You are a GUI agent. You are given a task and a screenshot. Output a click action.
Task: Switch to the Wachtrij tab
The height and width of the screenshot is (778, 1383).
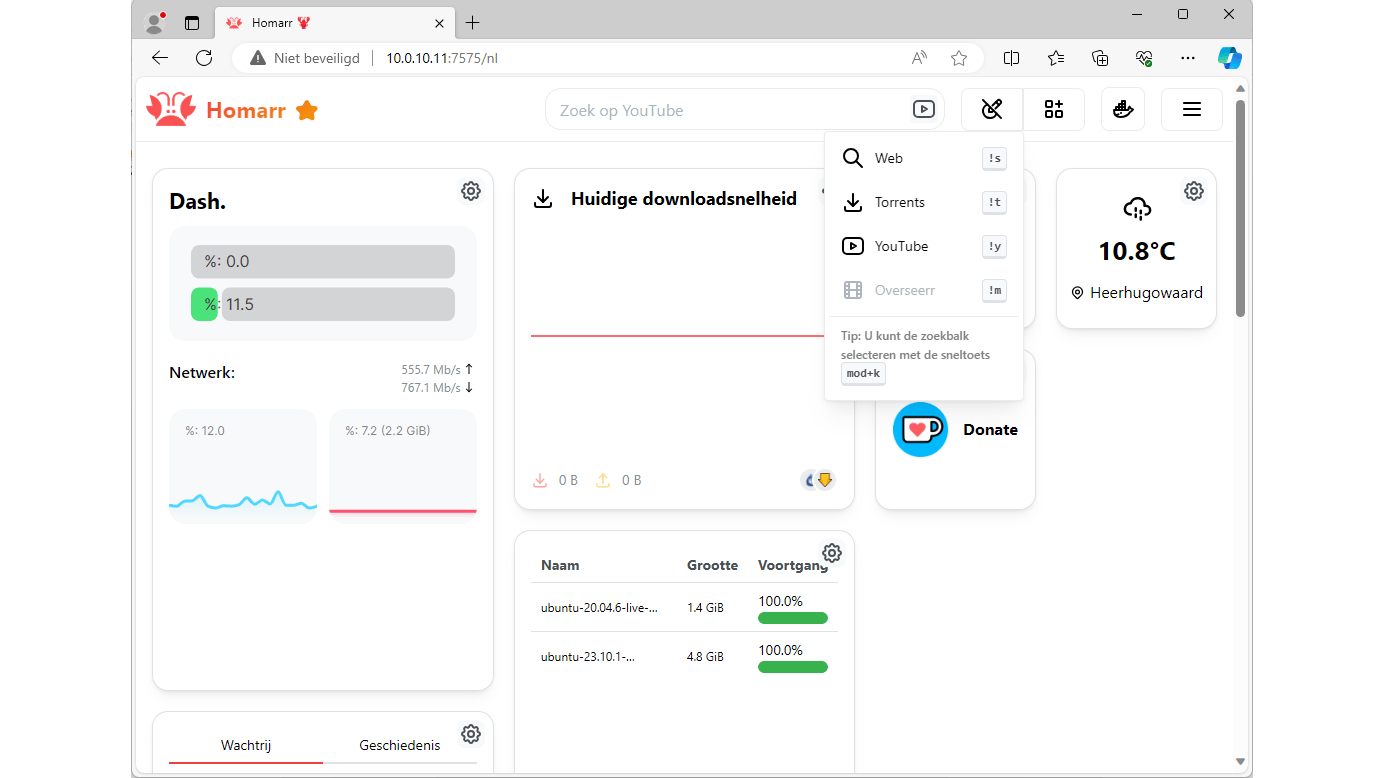coord(246,745)
